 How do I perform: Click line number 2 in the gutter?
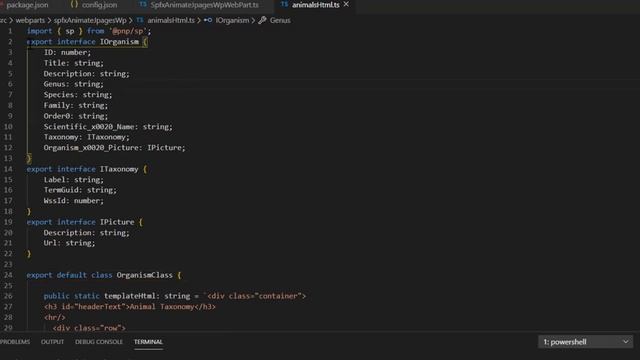10,42
